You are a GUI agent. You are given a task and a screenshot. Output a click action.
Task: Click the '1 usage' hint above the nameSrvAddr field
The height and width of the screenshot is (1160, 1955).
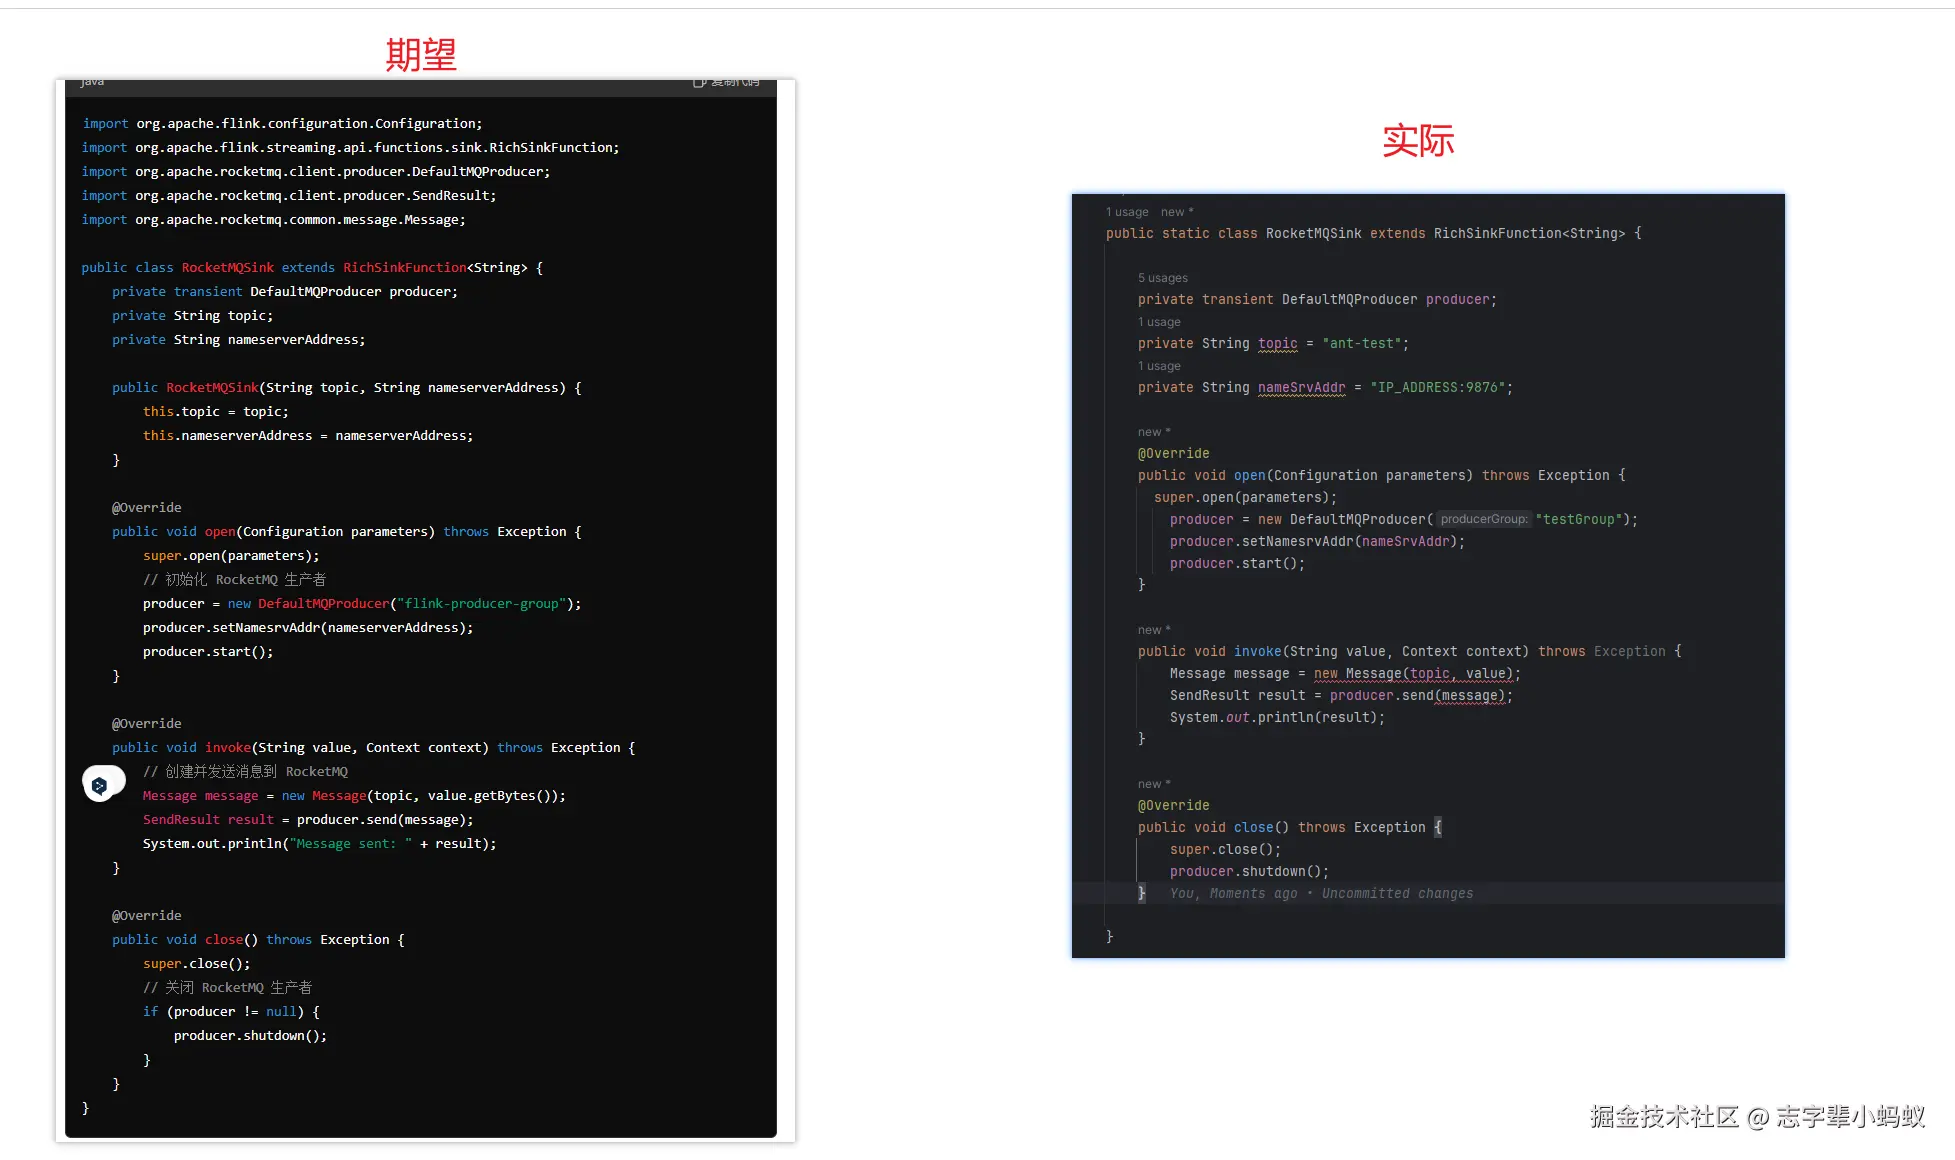(1159, 366)
